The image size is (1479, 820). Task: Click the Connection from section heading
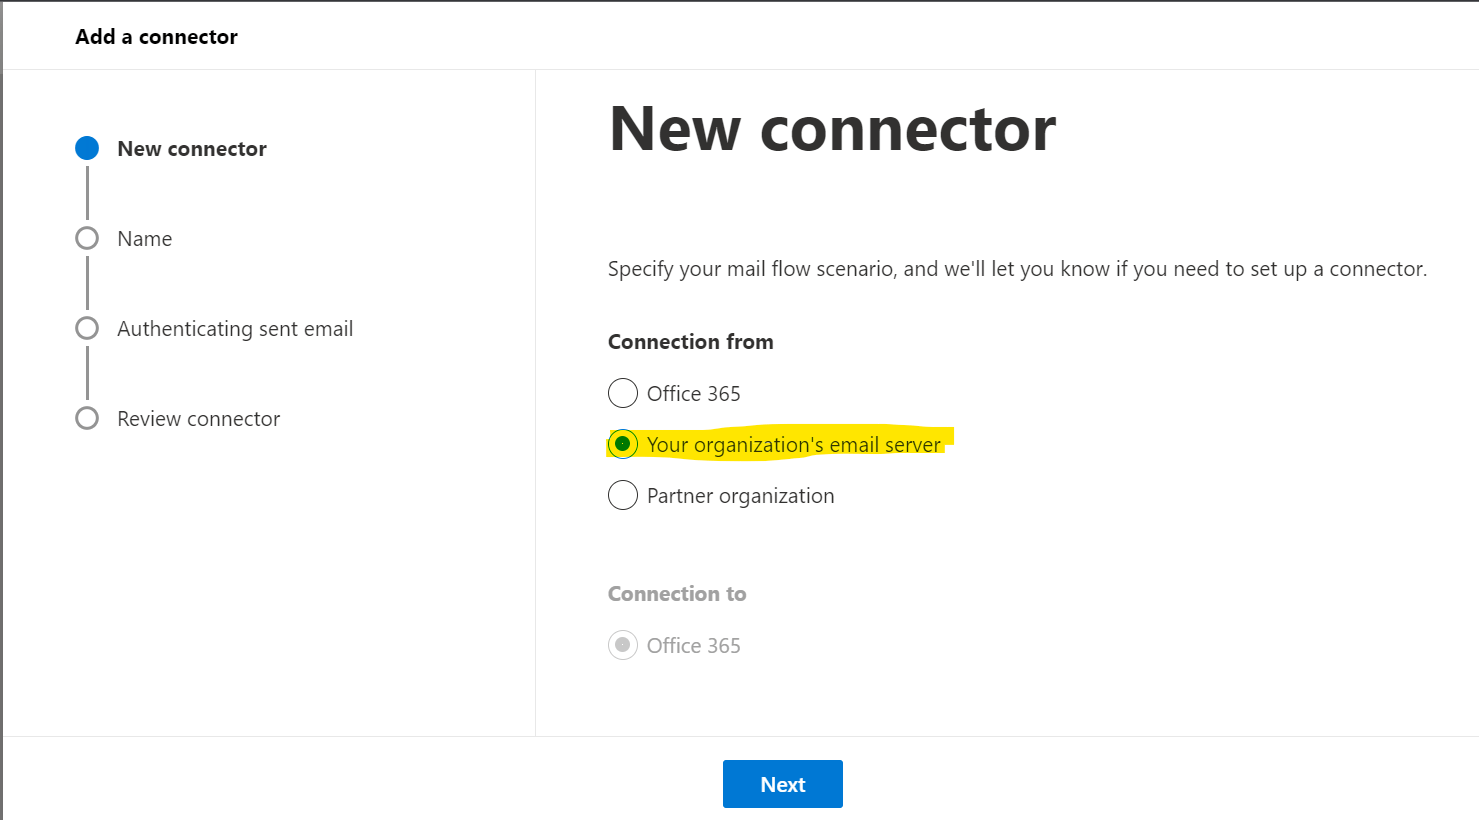coord(690,342)
